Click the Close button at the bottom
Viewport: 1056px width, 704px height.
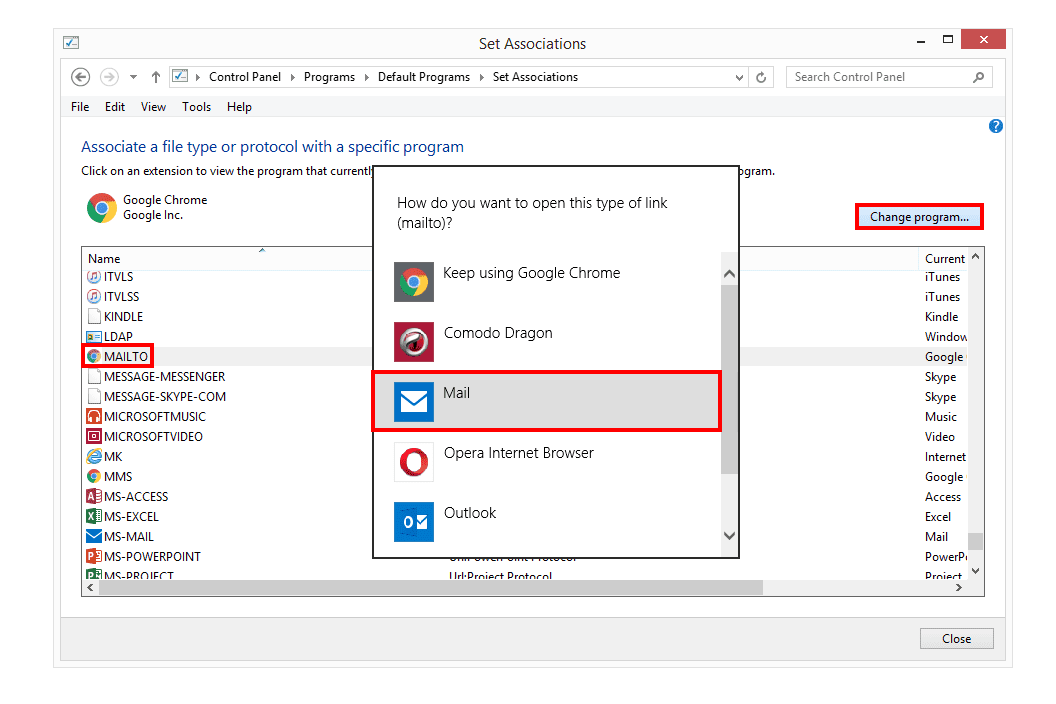click(x=956, y=639)
